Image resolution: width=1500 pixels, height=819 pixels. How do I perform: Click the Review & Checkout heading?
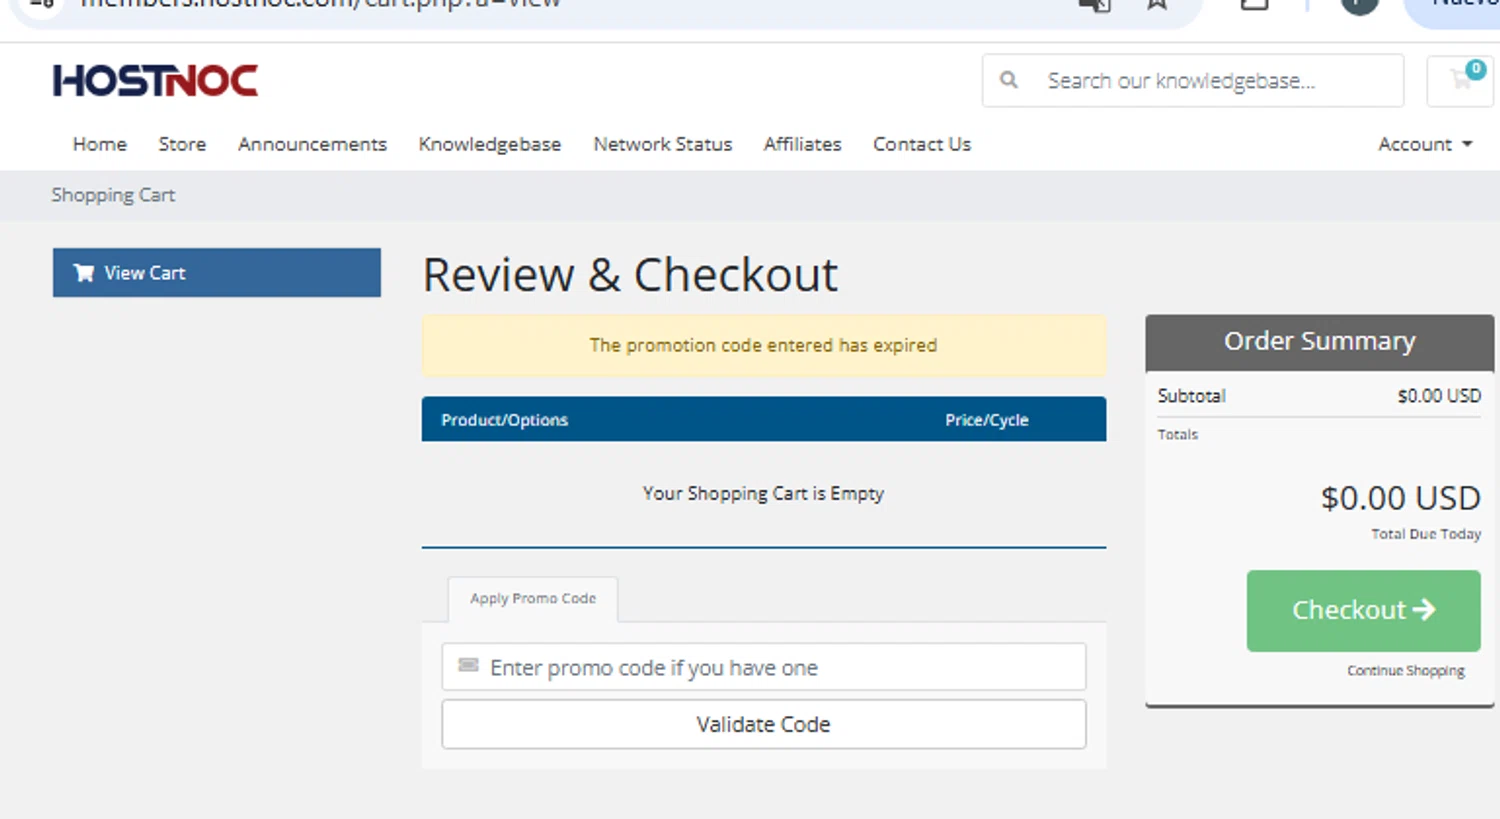pyautogui.click(x=630, y=275)
